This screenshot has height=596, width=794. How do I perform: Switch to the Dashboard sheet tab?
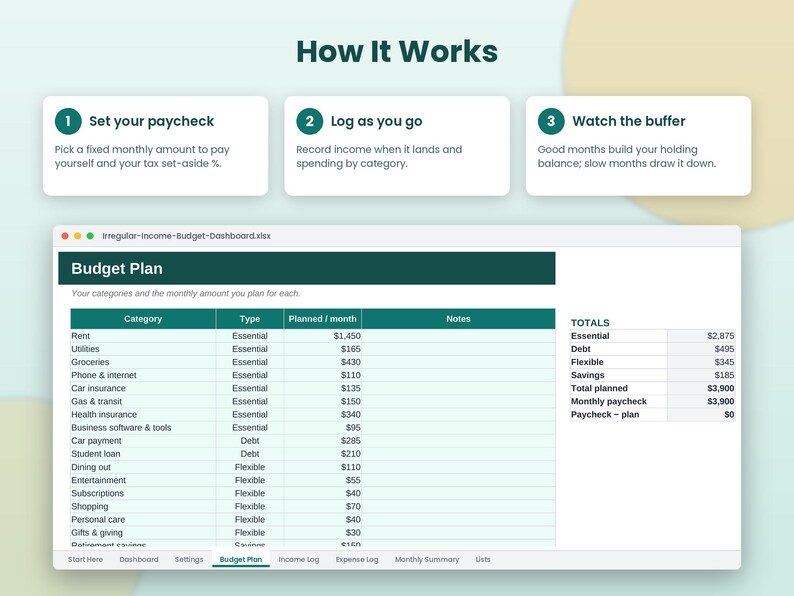pyautogui.click(x=139, y=560)
